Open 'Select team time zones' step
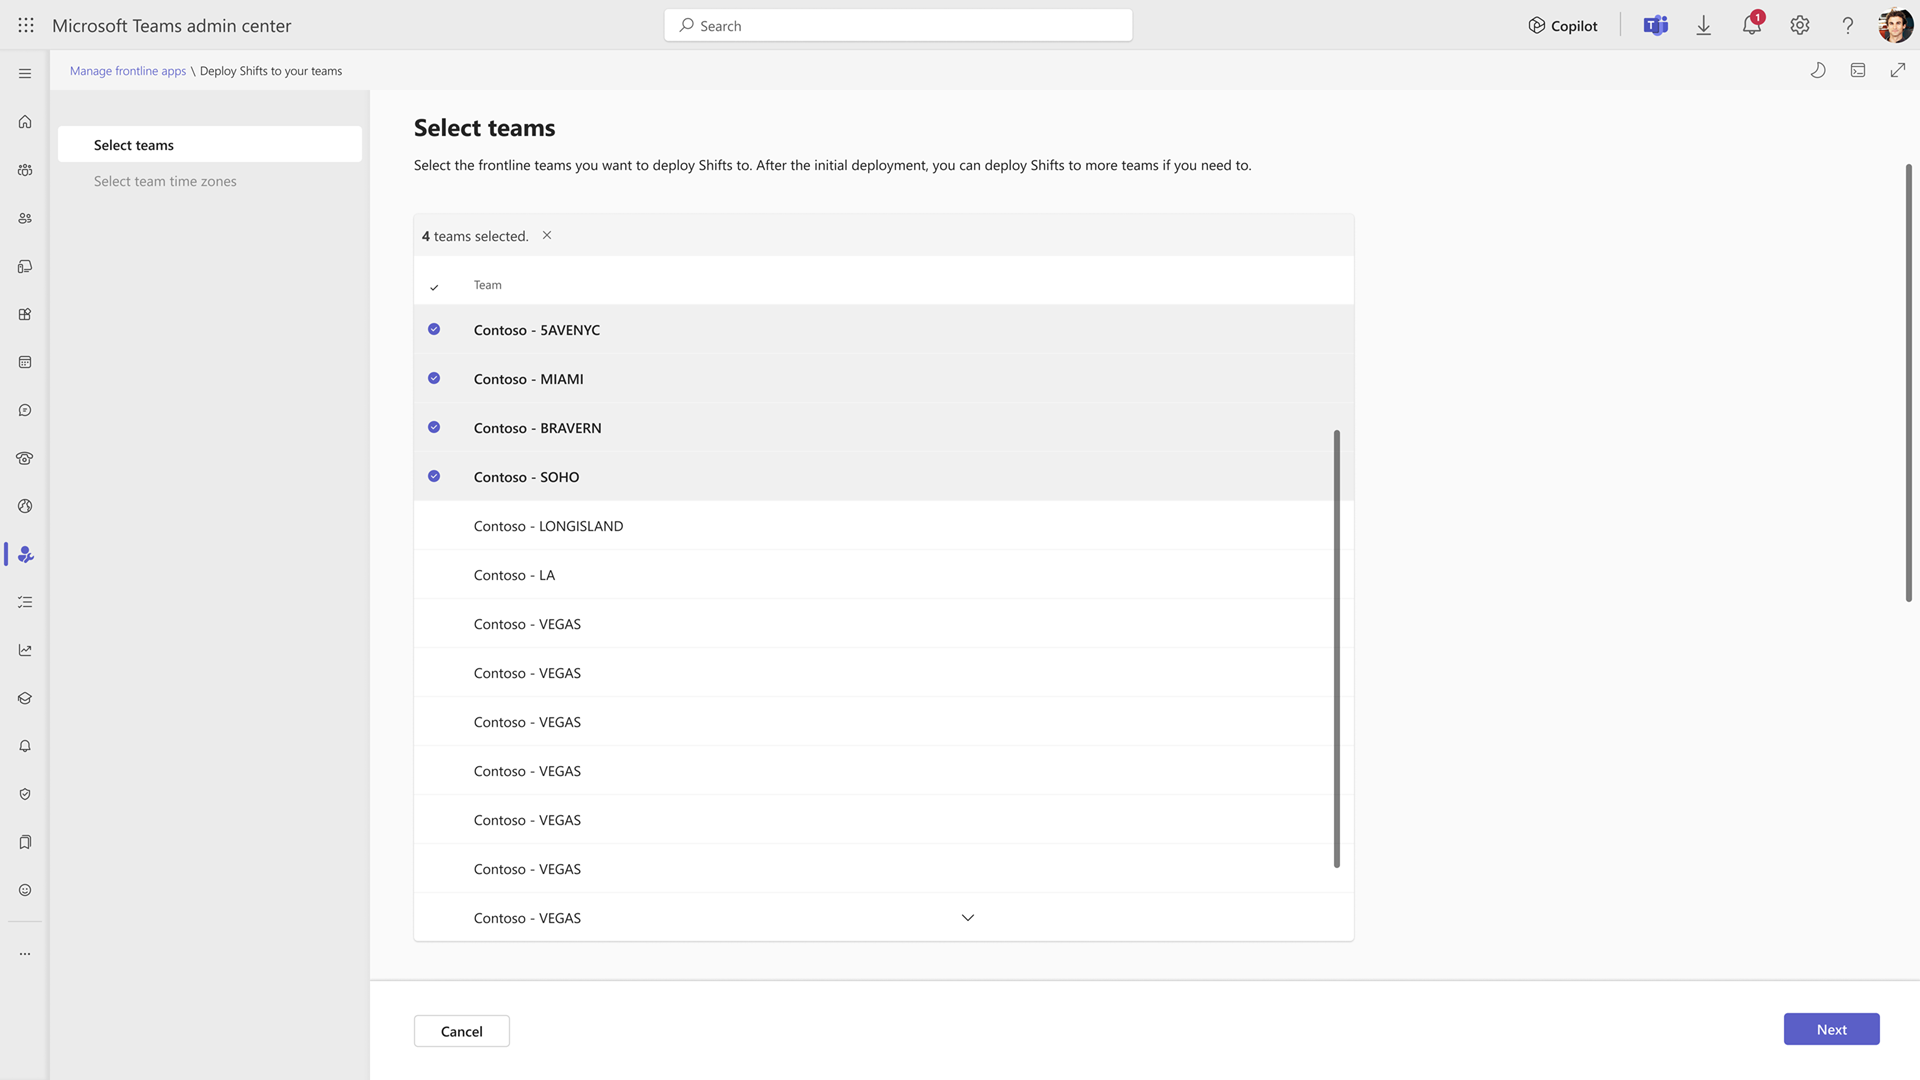 coord(165,181)
